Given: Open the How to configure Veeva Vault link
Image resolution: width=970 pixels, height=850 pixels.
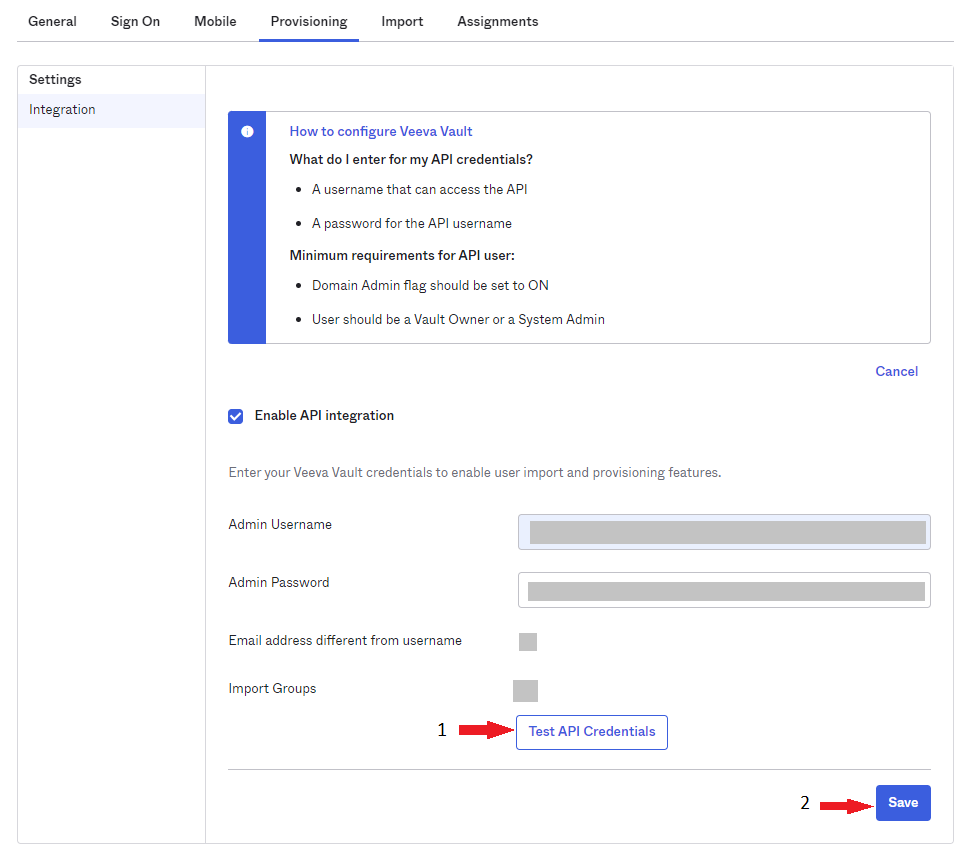Looking at the screenshot, I should pos(380,131).
